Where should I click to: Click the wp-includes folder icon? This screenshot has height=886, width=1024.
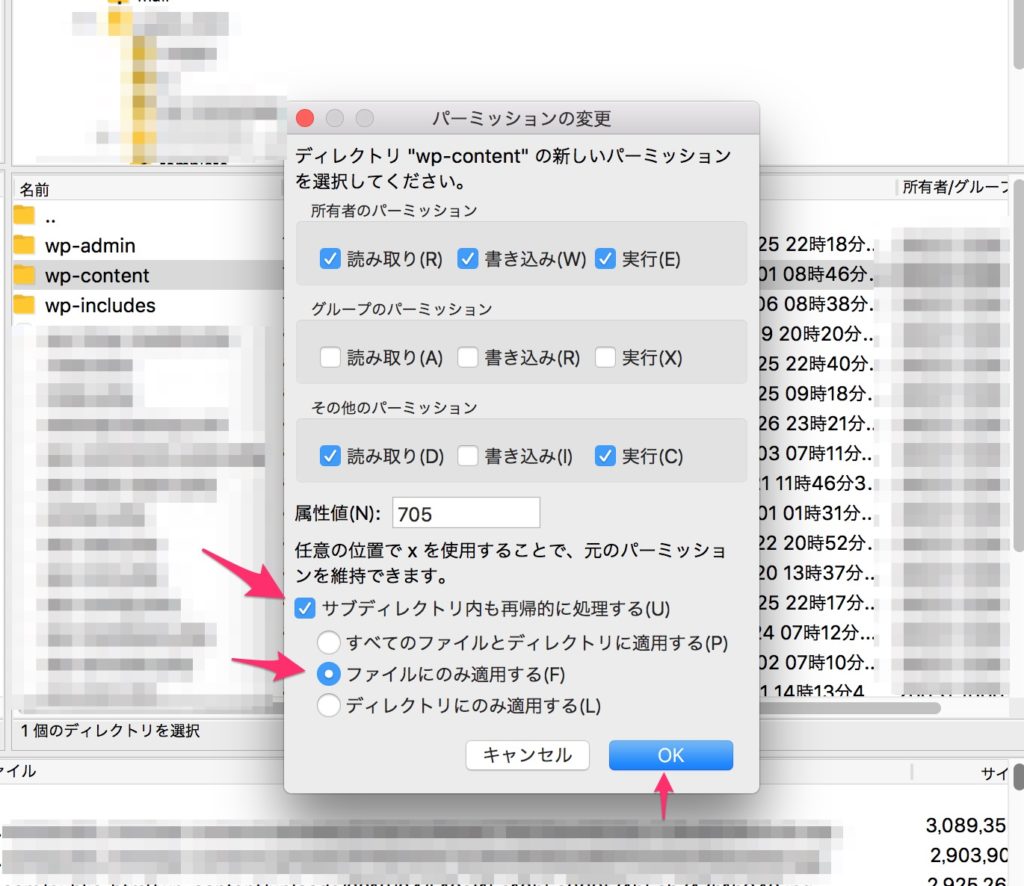click(25, 306)
